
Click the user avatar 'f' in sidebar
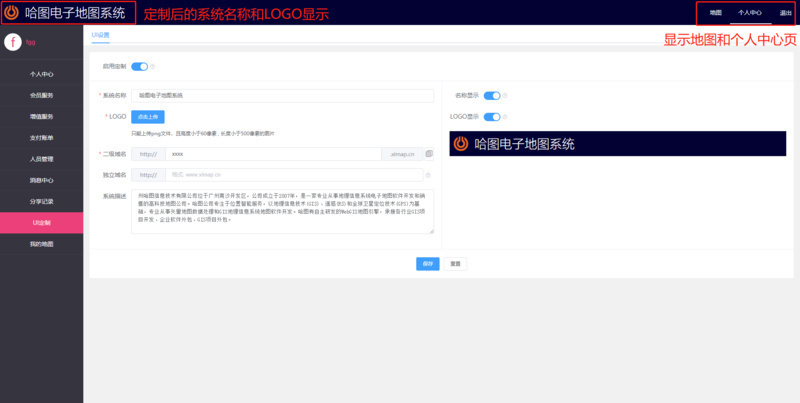[13, 42]
